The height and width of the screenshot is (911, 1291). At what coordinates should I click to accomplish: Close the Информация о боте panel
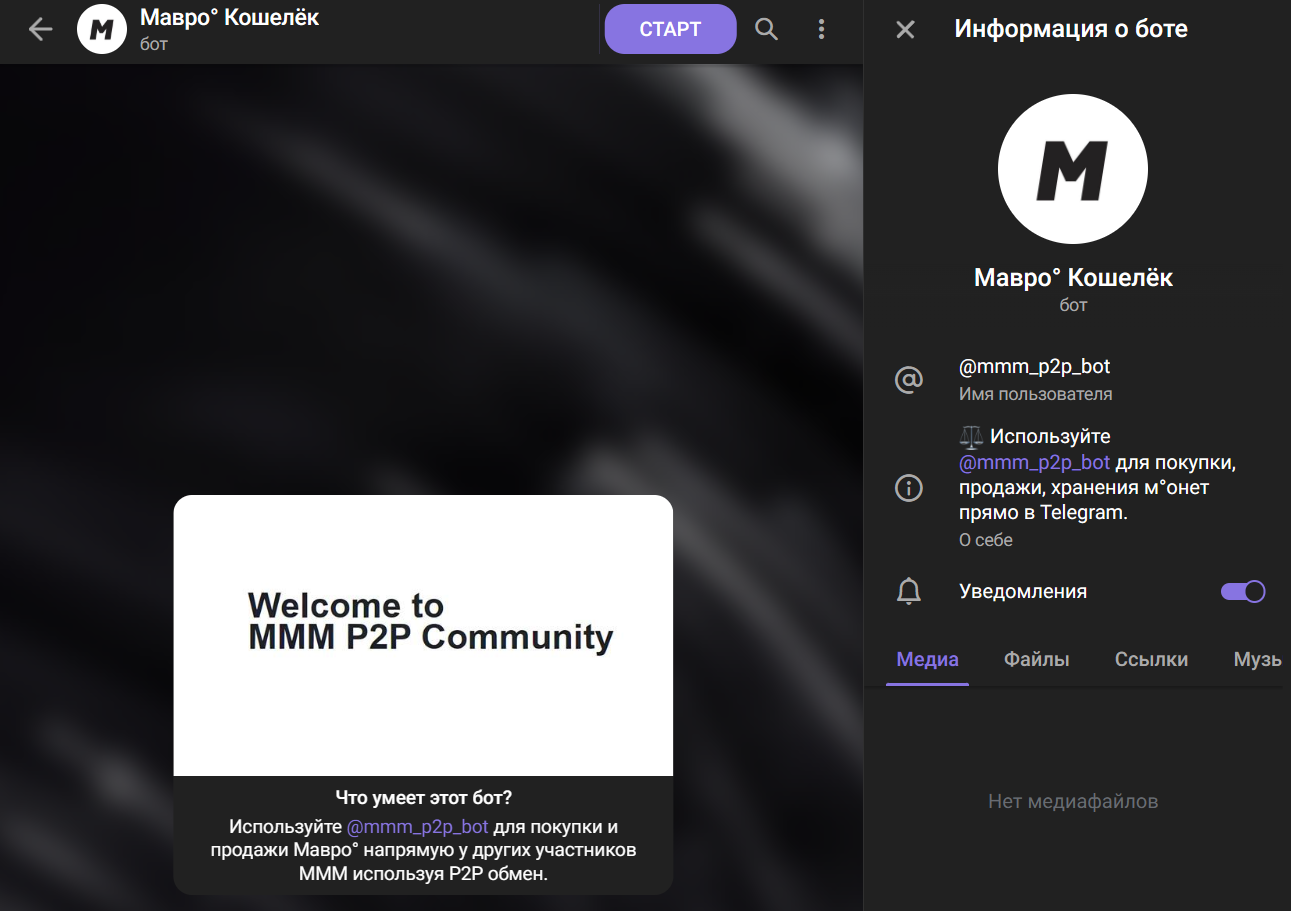coord(905,29)
